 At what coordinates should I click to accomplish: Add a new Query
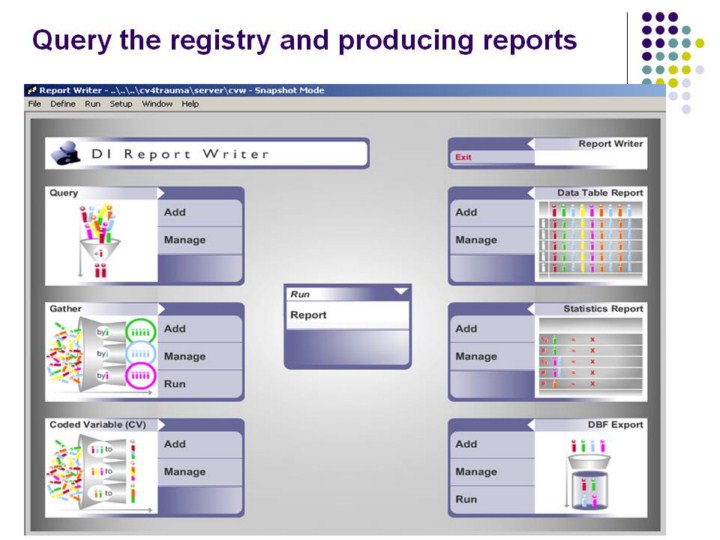tap(174, 212)
